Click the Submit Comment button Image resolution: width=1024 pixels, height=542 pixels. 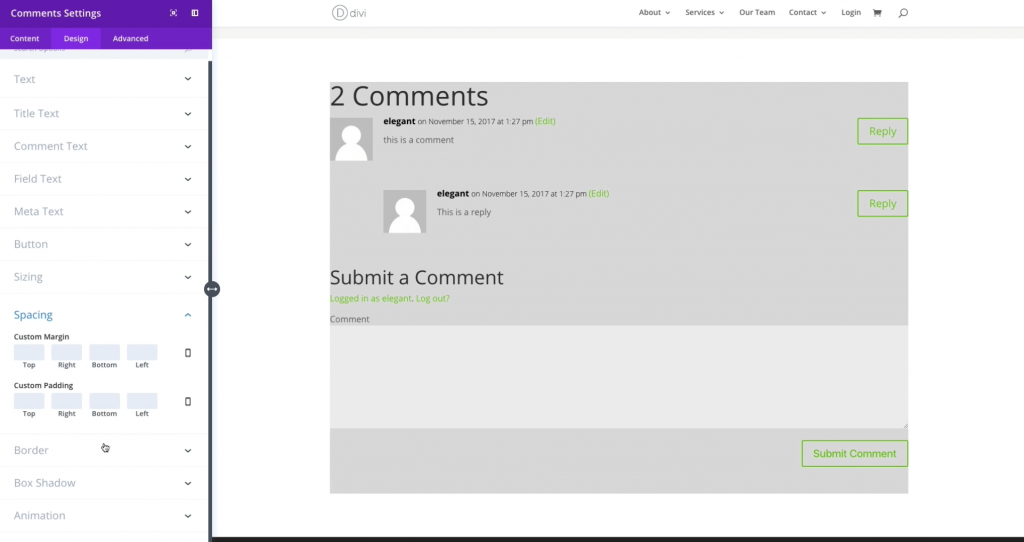[854, 454]
